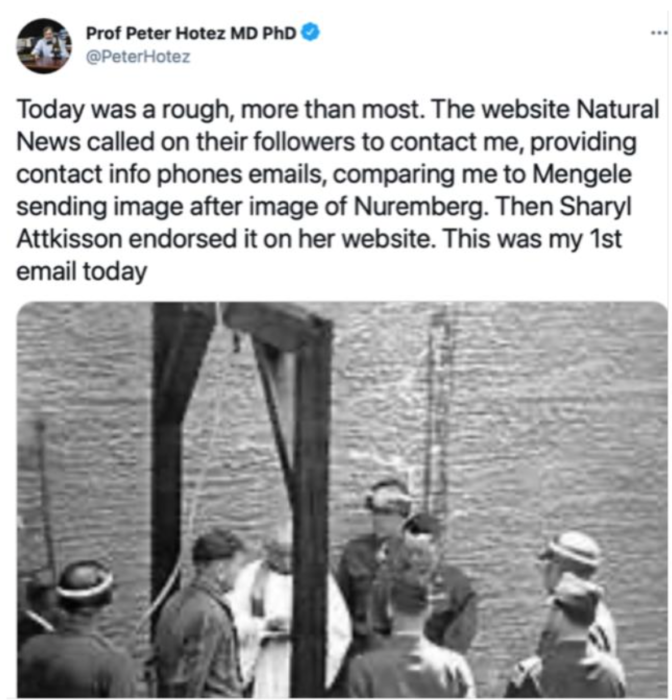672x700 pixels.
Task: Open Peter Hotez's profile avatar picture
Action: 44,46
